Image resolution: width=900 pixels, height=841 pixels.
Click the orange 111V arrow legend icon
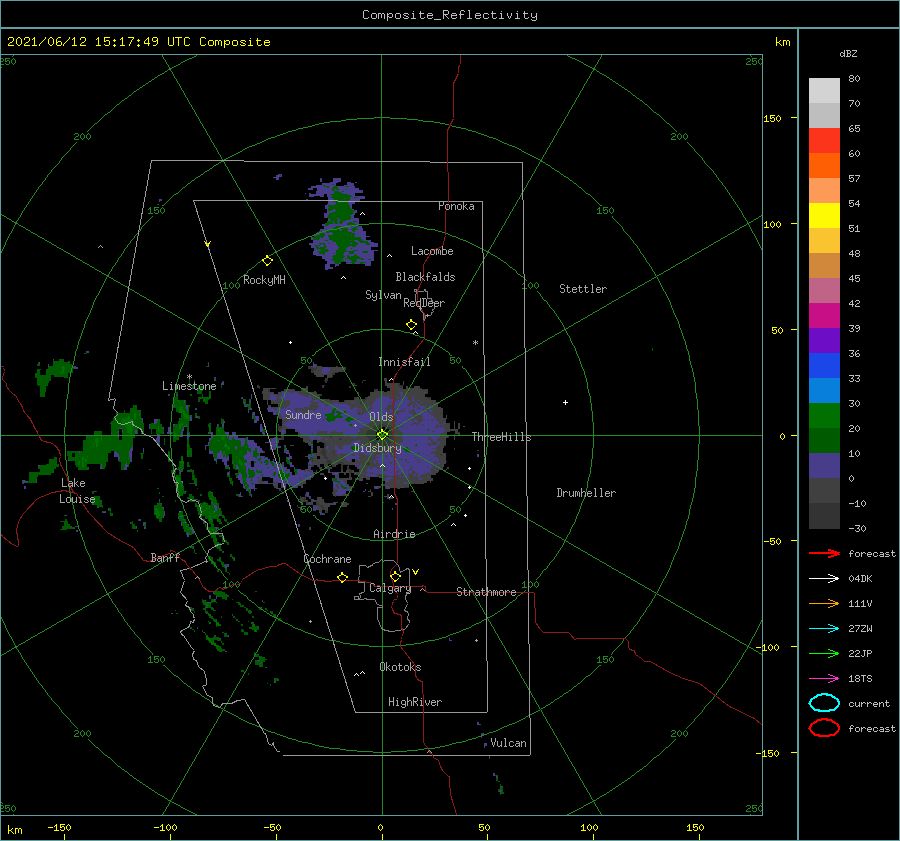[x=824, y=603]
